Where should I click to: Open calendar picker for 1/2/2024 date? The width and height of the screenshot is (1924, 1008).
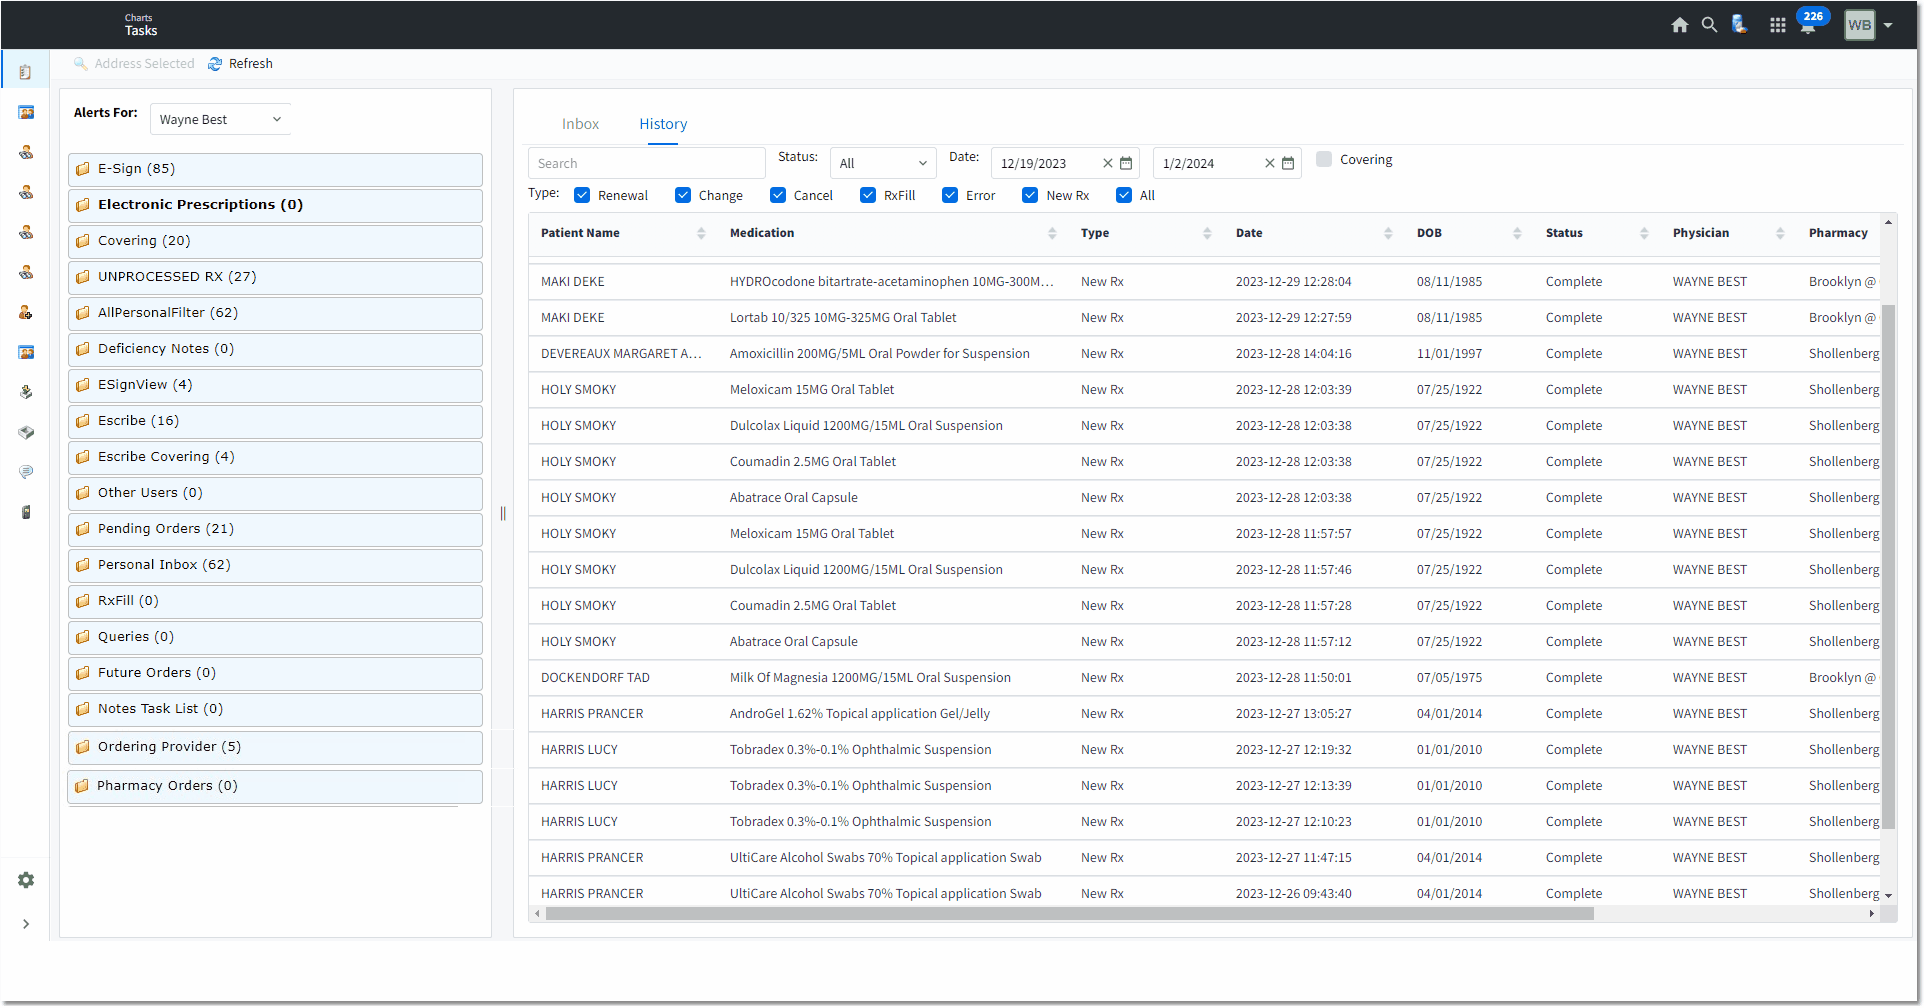1288,163
